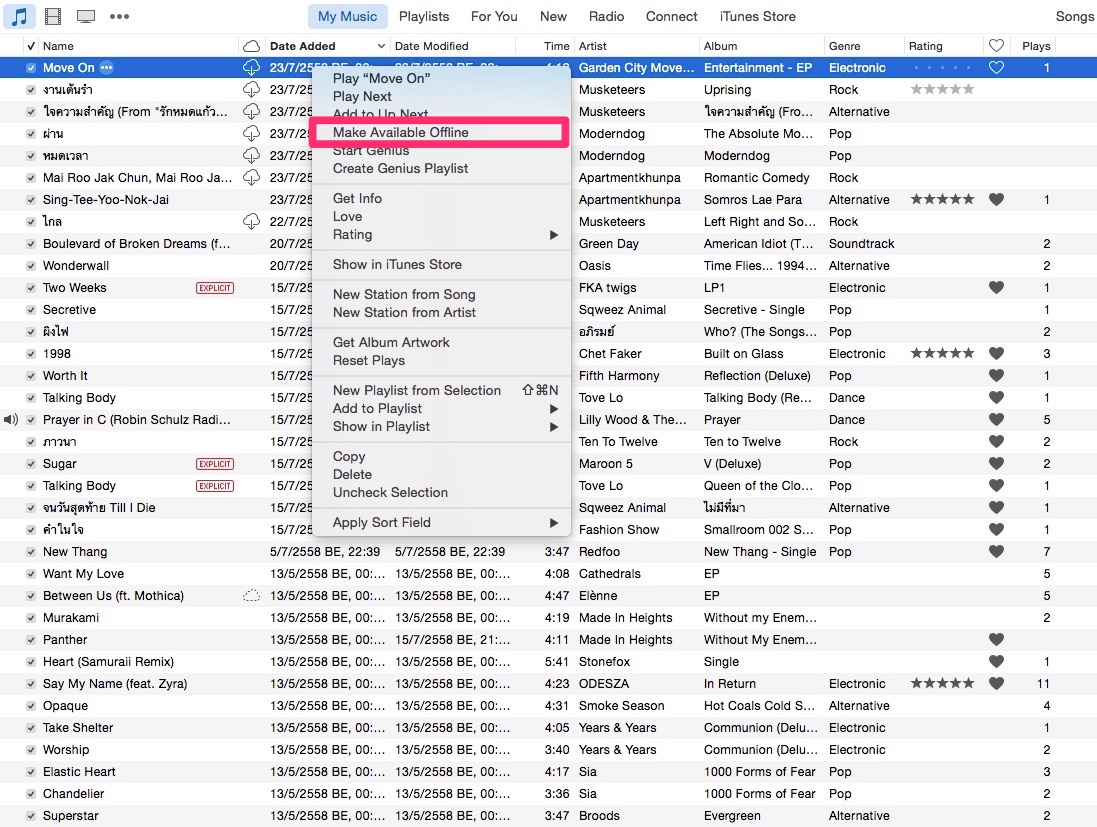Download ผ่าน from iCloud
The width and height of the screenshot is (1097, 827).
[251, 134]
